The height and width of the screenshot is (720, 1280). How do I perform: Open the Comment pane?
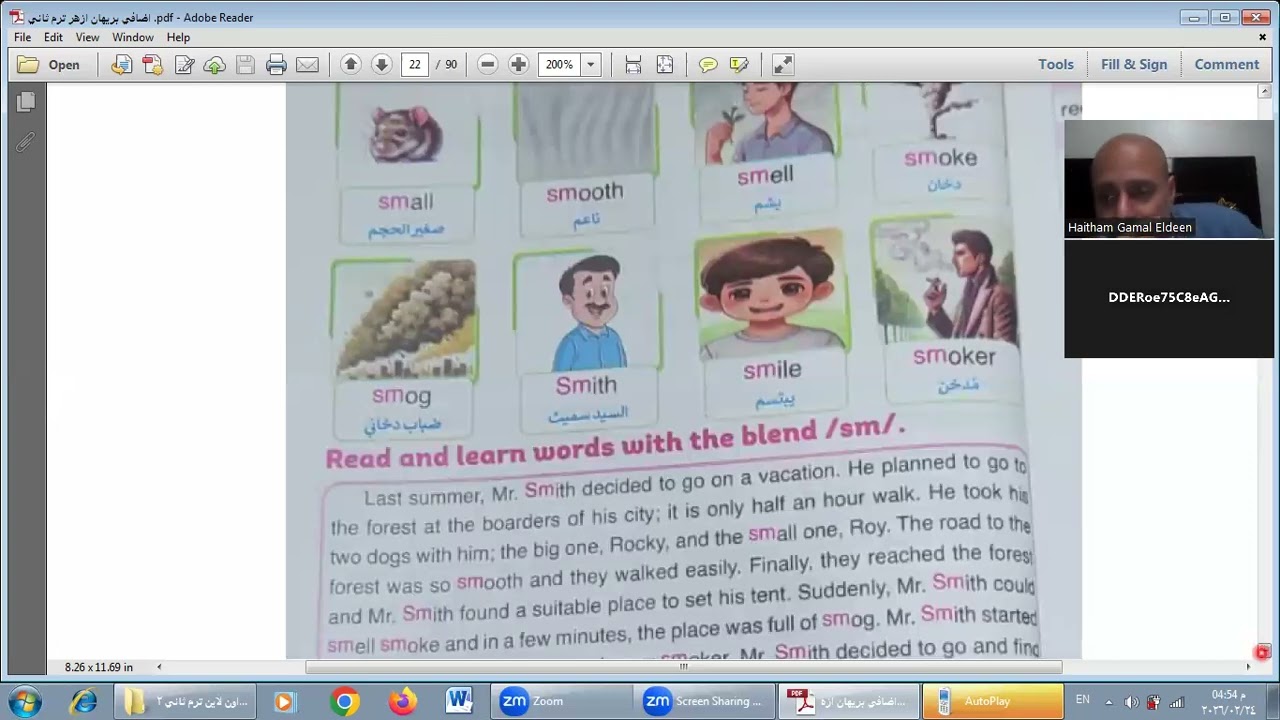(x=1227, y=64)
